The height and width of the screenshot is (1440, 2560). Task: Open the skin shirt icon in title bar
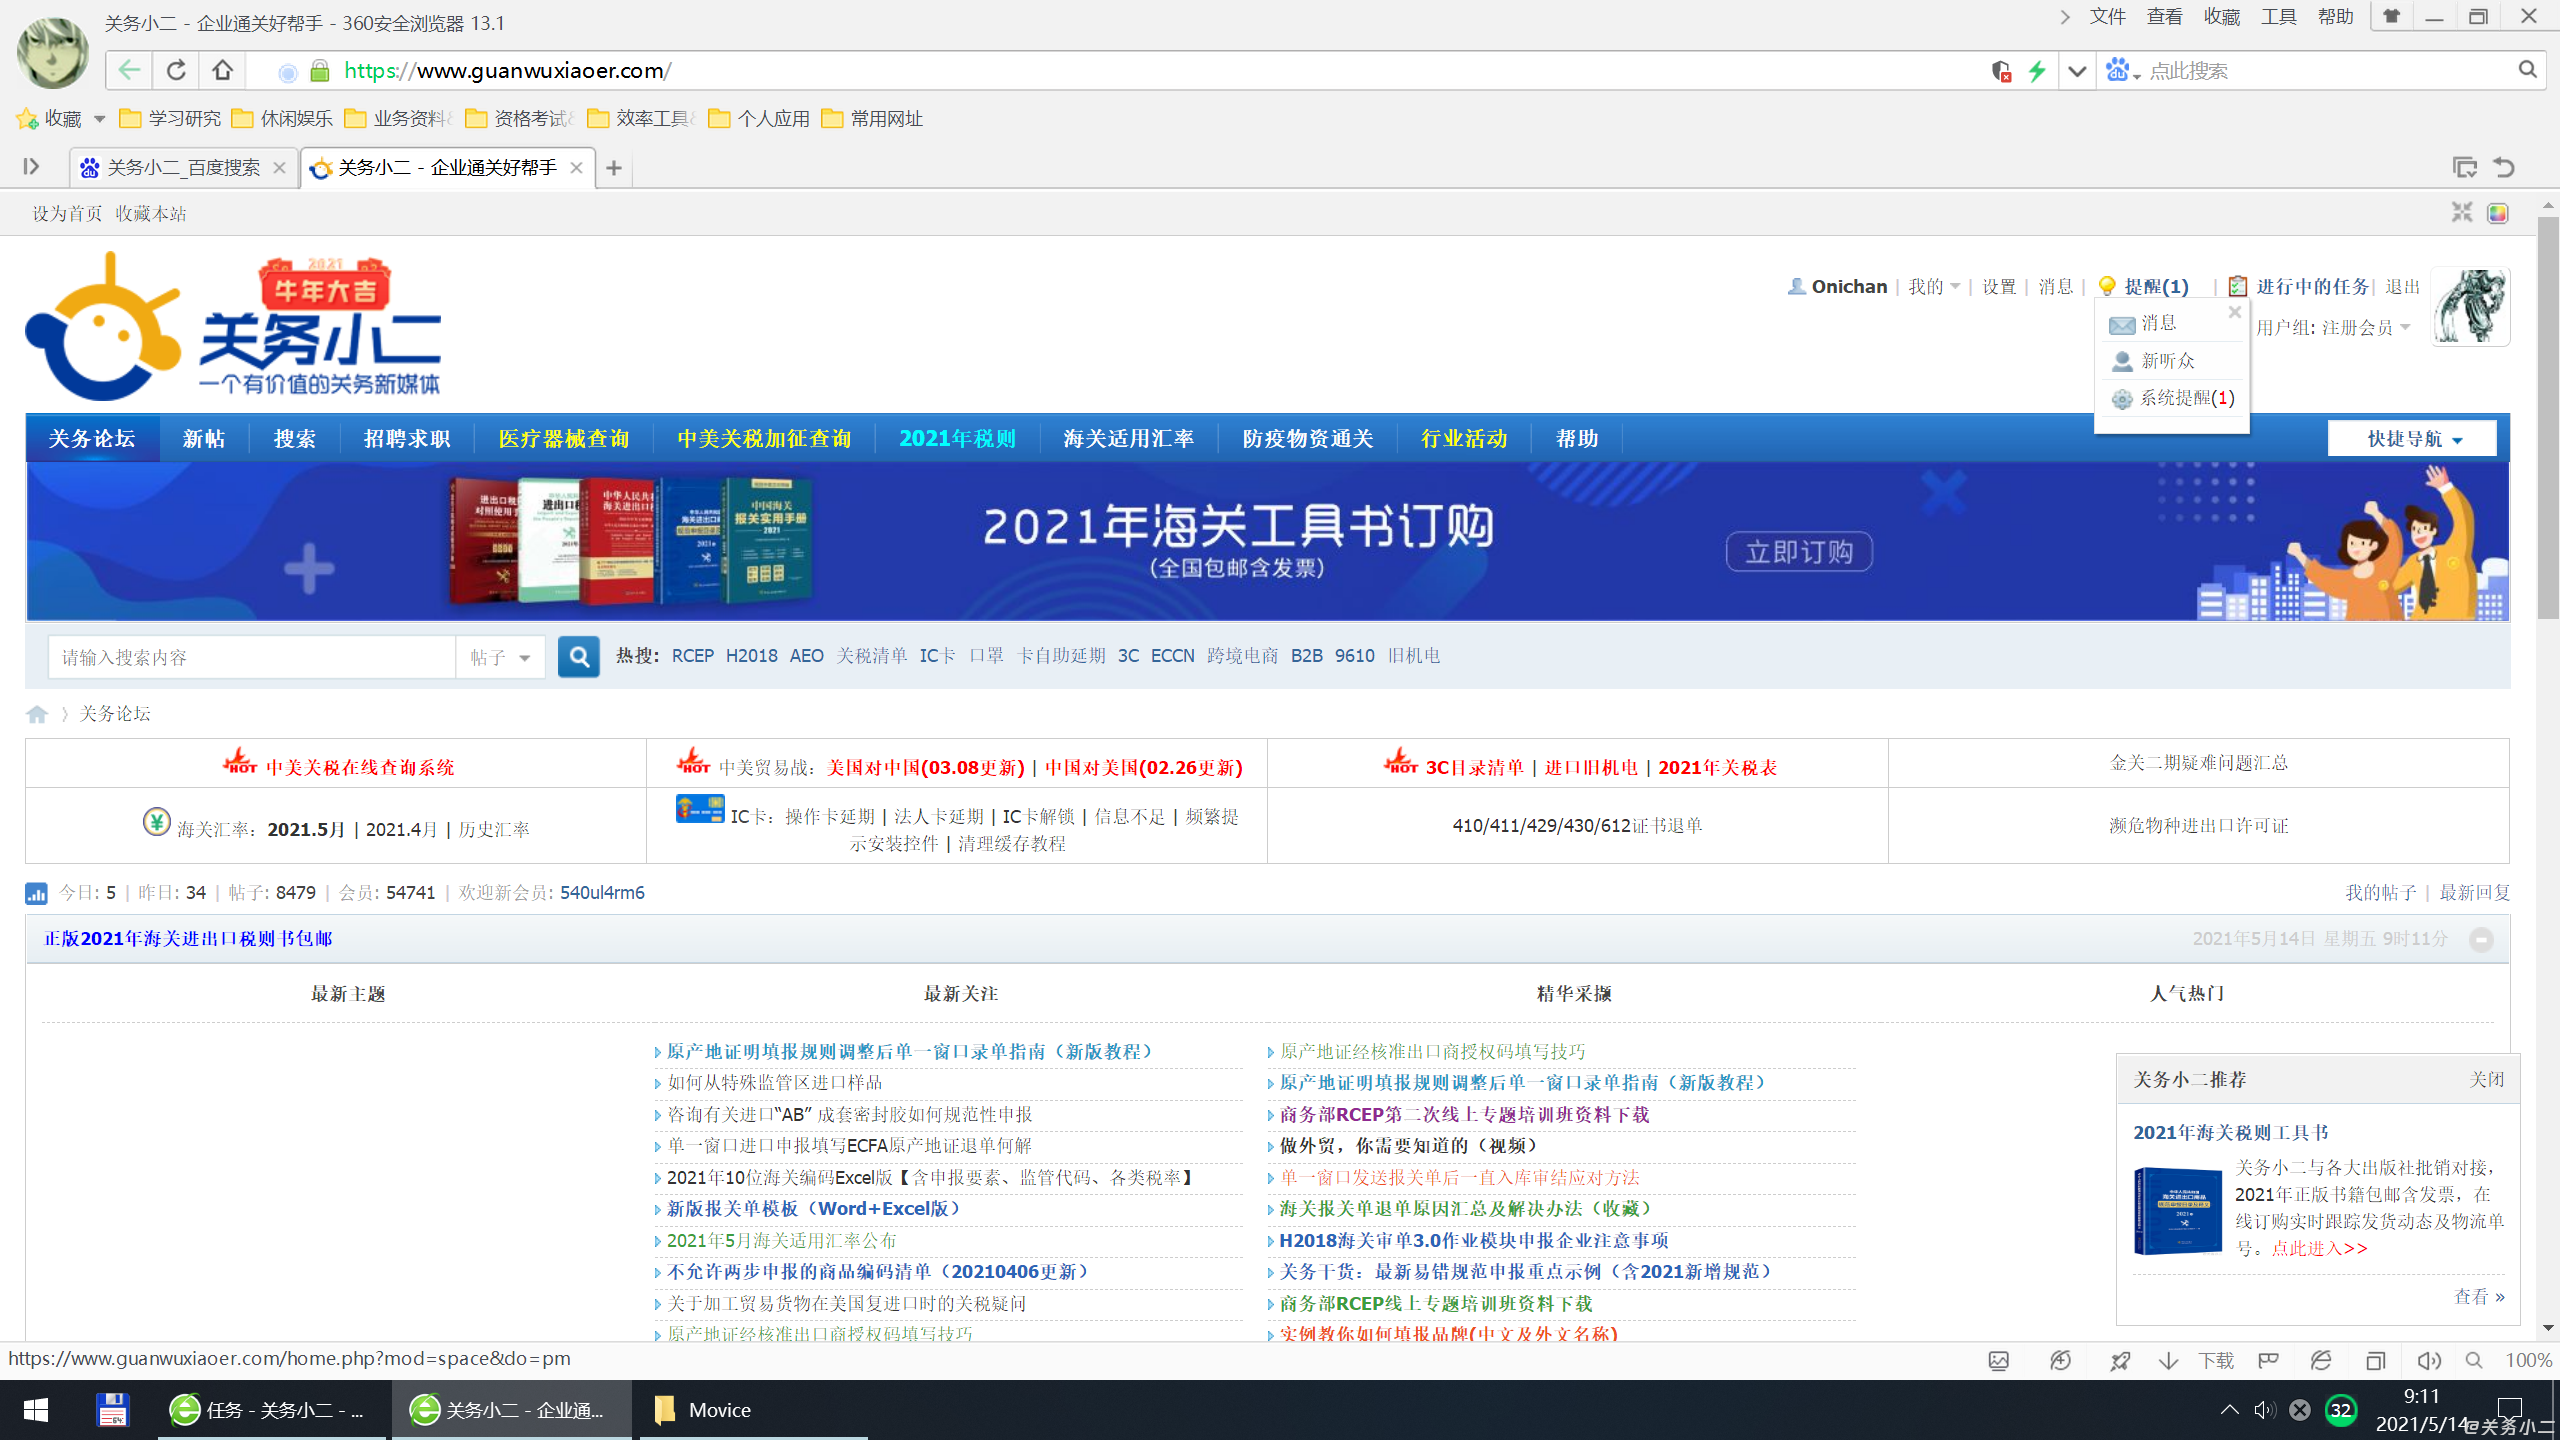[2391, 16]
